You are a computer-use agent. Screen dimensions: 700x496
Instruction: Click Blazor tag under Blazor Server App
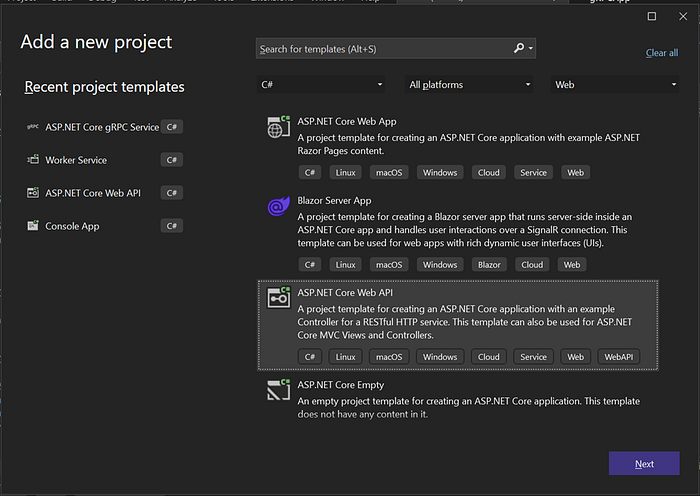coord(489,265)
